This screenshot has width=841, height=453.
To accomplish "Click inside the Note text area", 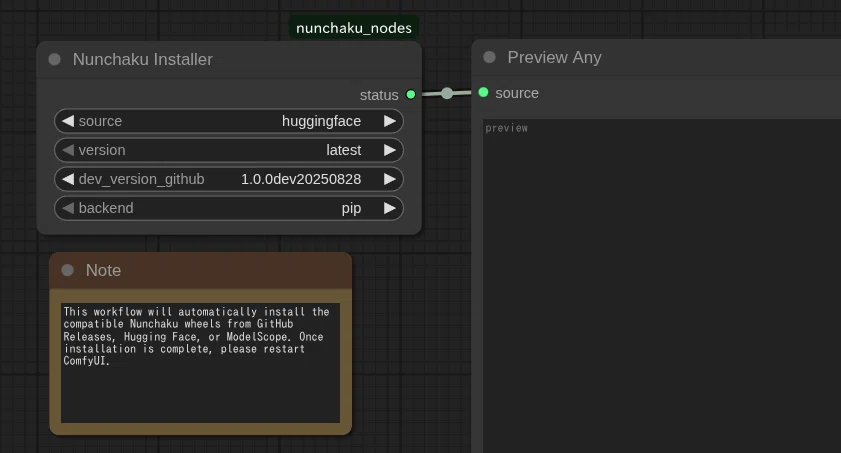I will click(x=200, y=363).
